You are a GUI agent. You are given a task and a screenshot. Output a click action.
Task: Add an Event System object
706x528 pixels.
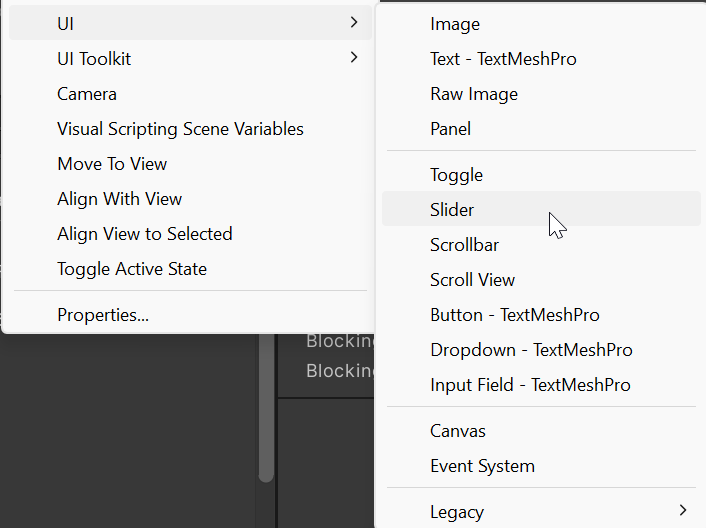[541, 466]
